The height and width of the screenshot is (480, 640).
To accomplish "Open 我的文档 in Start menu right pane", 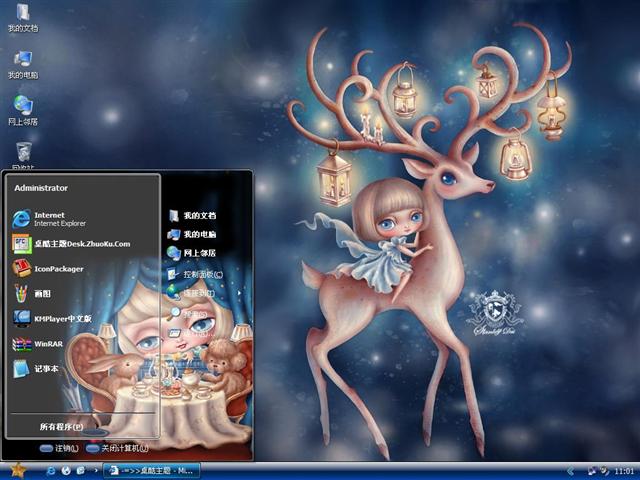I will click(x=192, y=216).
